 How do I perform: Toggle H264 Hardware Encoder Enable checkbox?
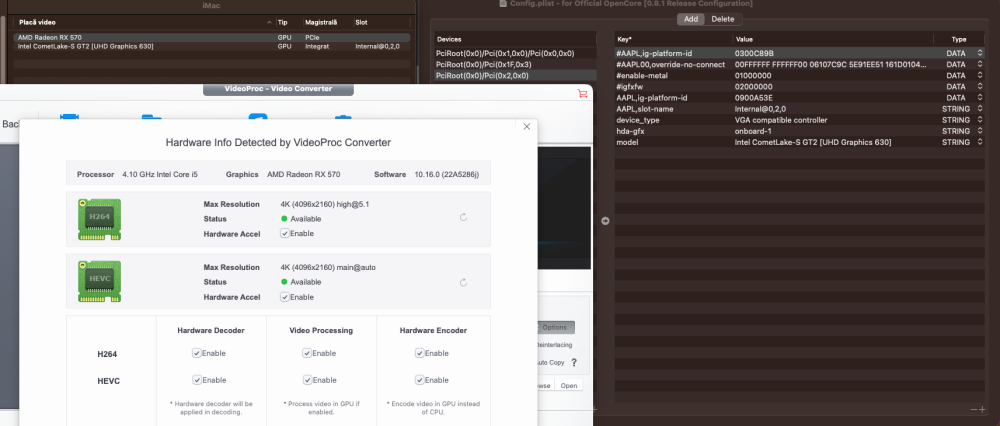[x=420, y=353]
